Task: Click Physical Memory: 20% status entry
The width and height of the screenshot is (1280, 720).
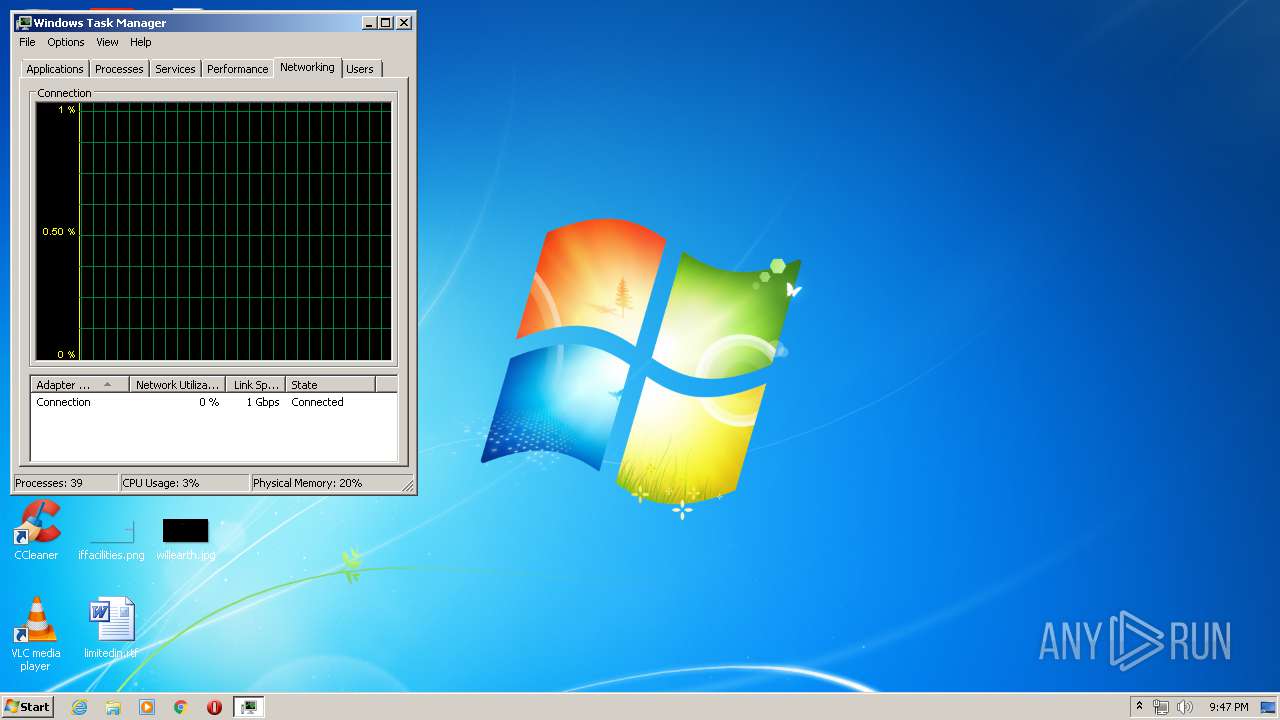Action: click(325, 483)
